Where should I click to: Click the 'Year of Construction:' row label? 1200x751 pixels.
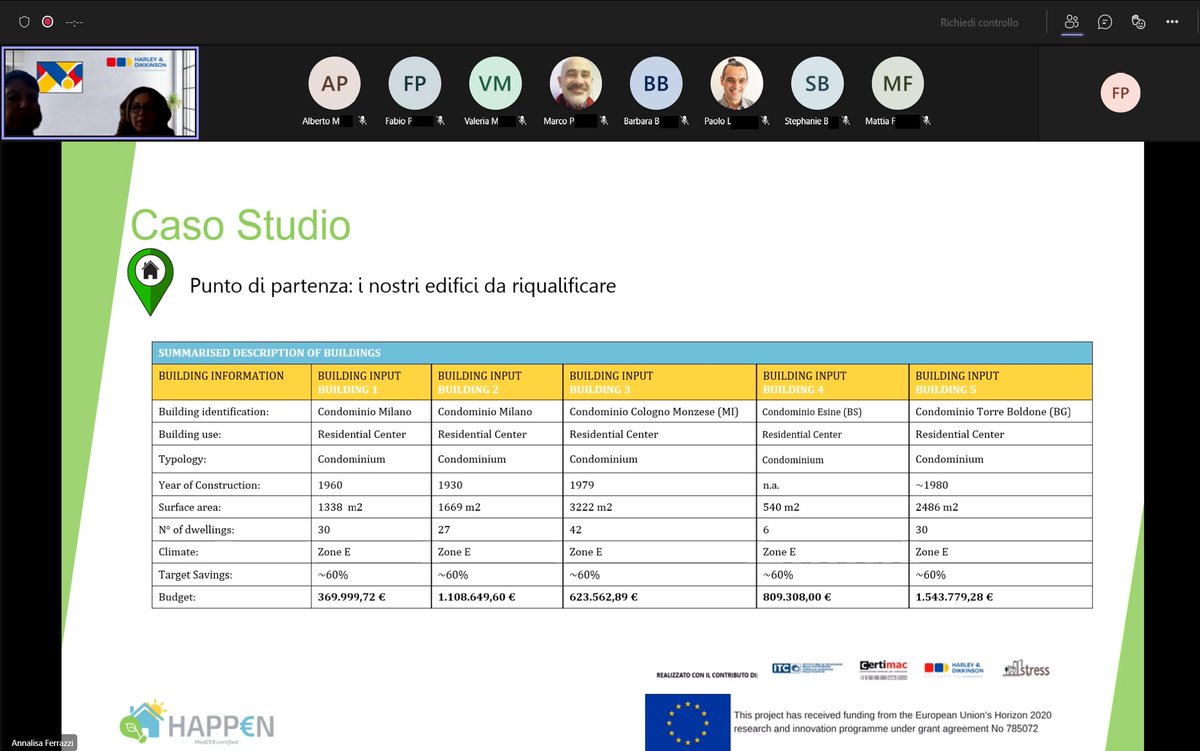pyautogui.click(x=208, y=485)
